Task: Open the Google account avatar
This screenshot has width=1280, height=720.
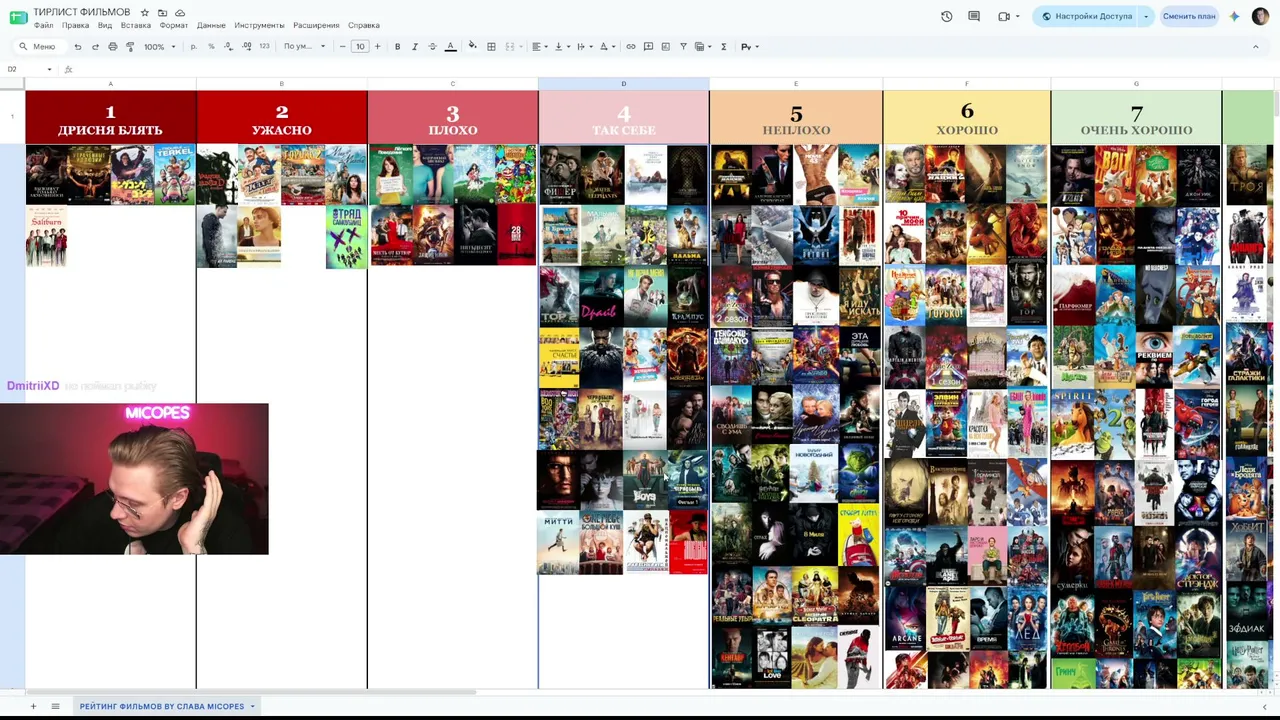Action: (x=1260, y=17)
